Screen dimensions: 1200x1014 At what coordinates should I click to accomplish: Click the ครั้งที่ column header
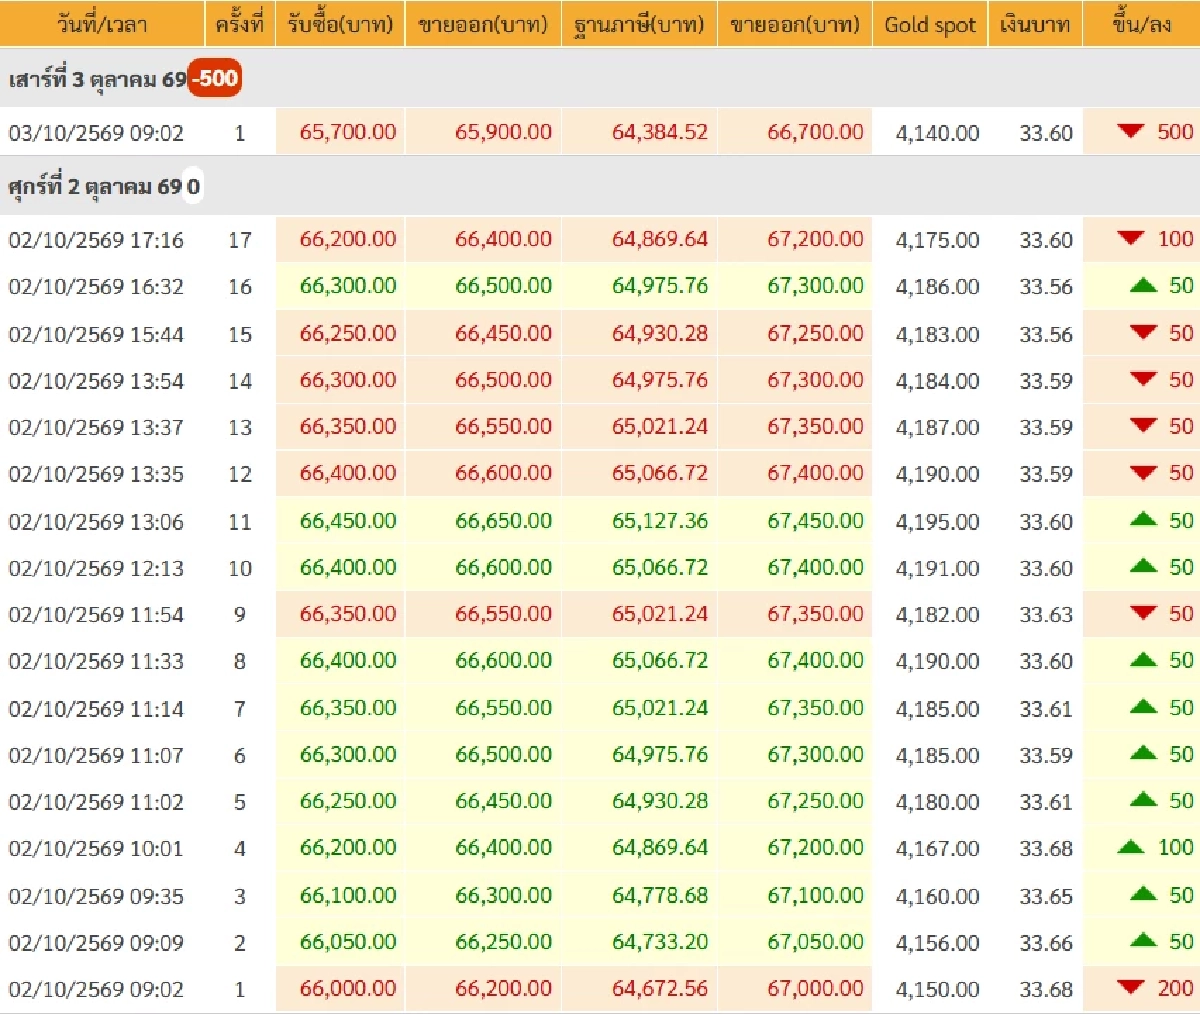click(240, 23)
